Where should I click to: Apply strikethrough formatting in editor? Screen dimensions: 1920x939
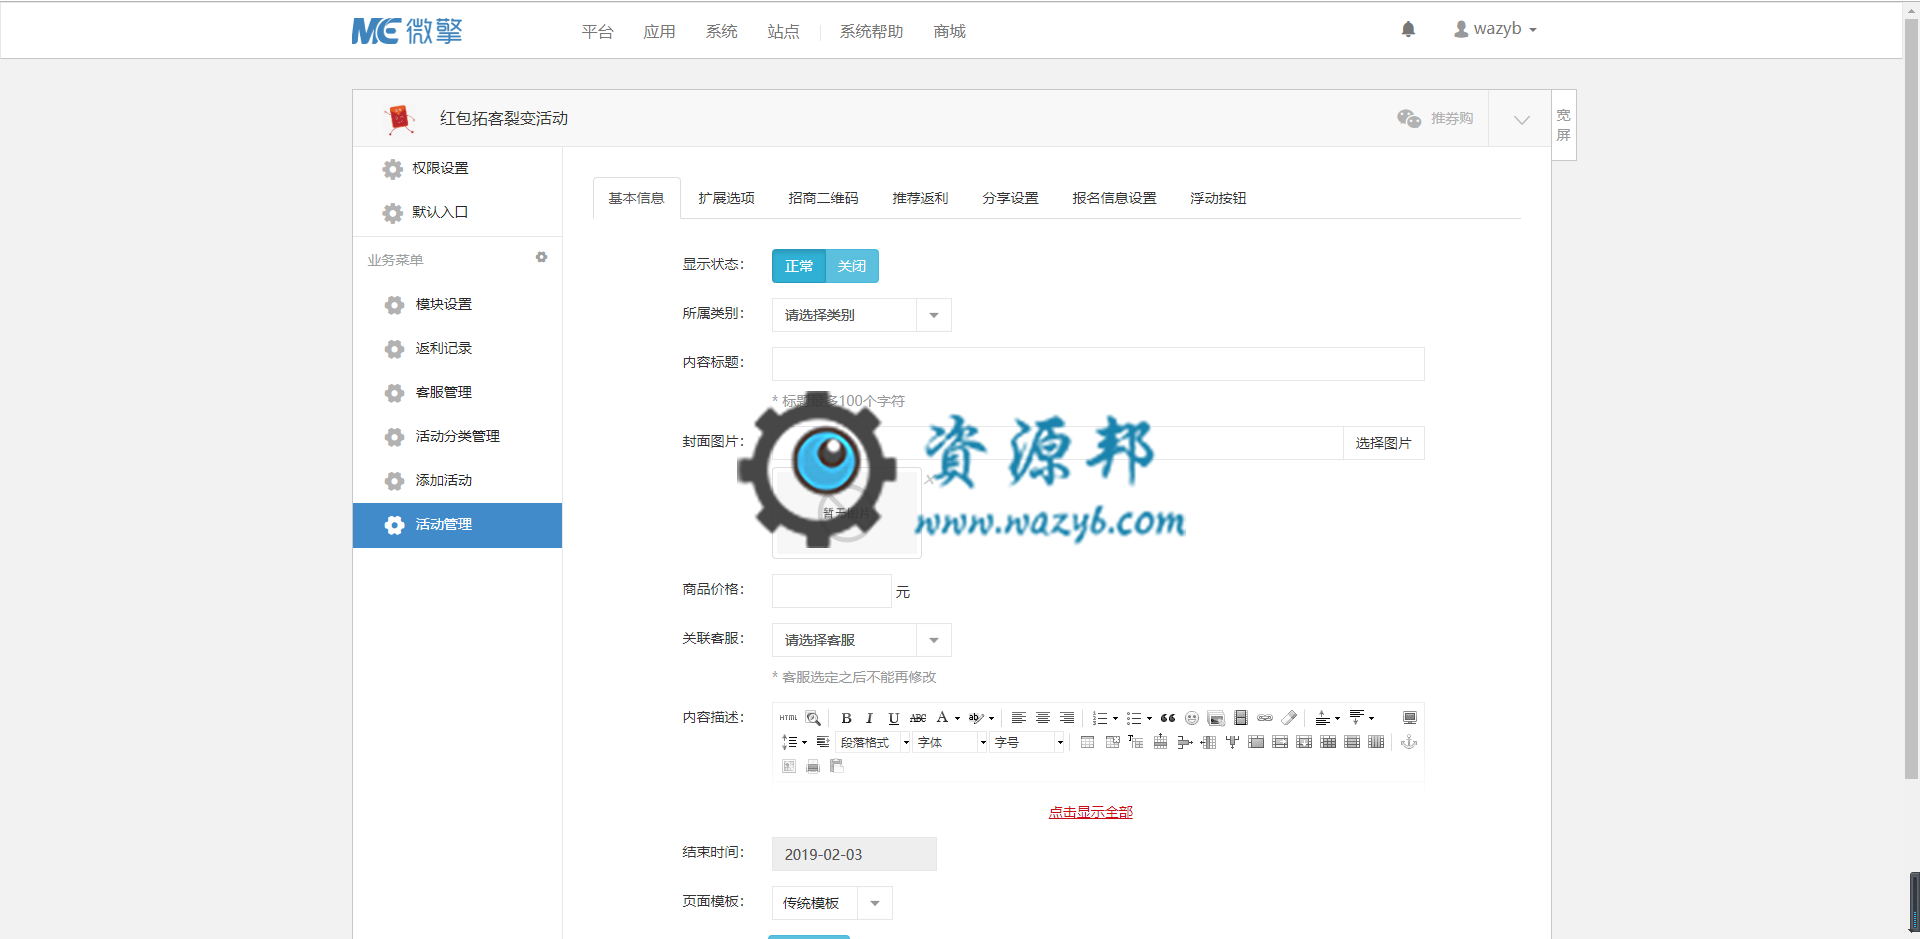pos(918,718)
